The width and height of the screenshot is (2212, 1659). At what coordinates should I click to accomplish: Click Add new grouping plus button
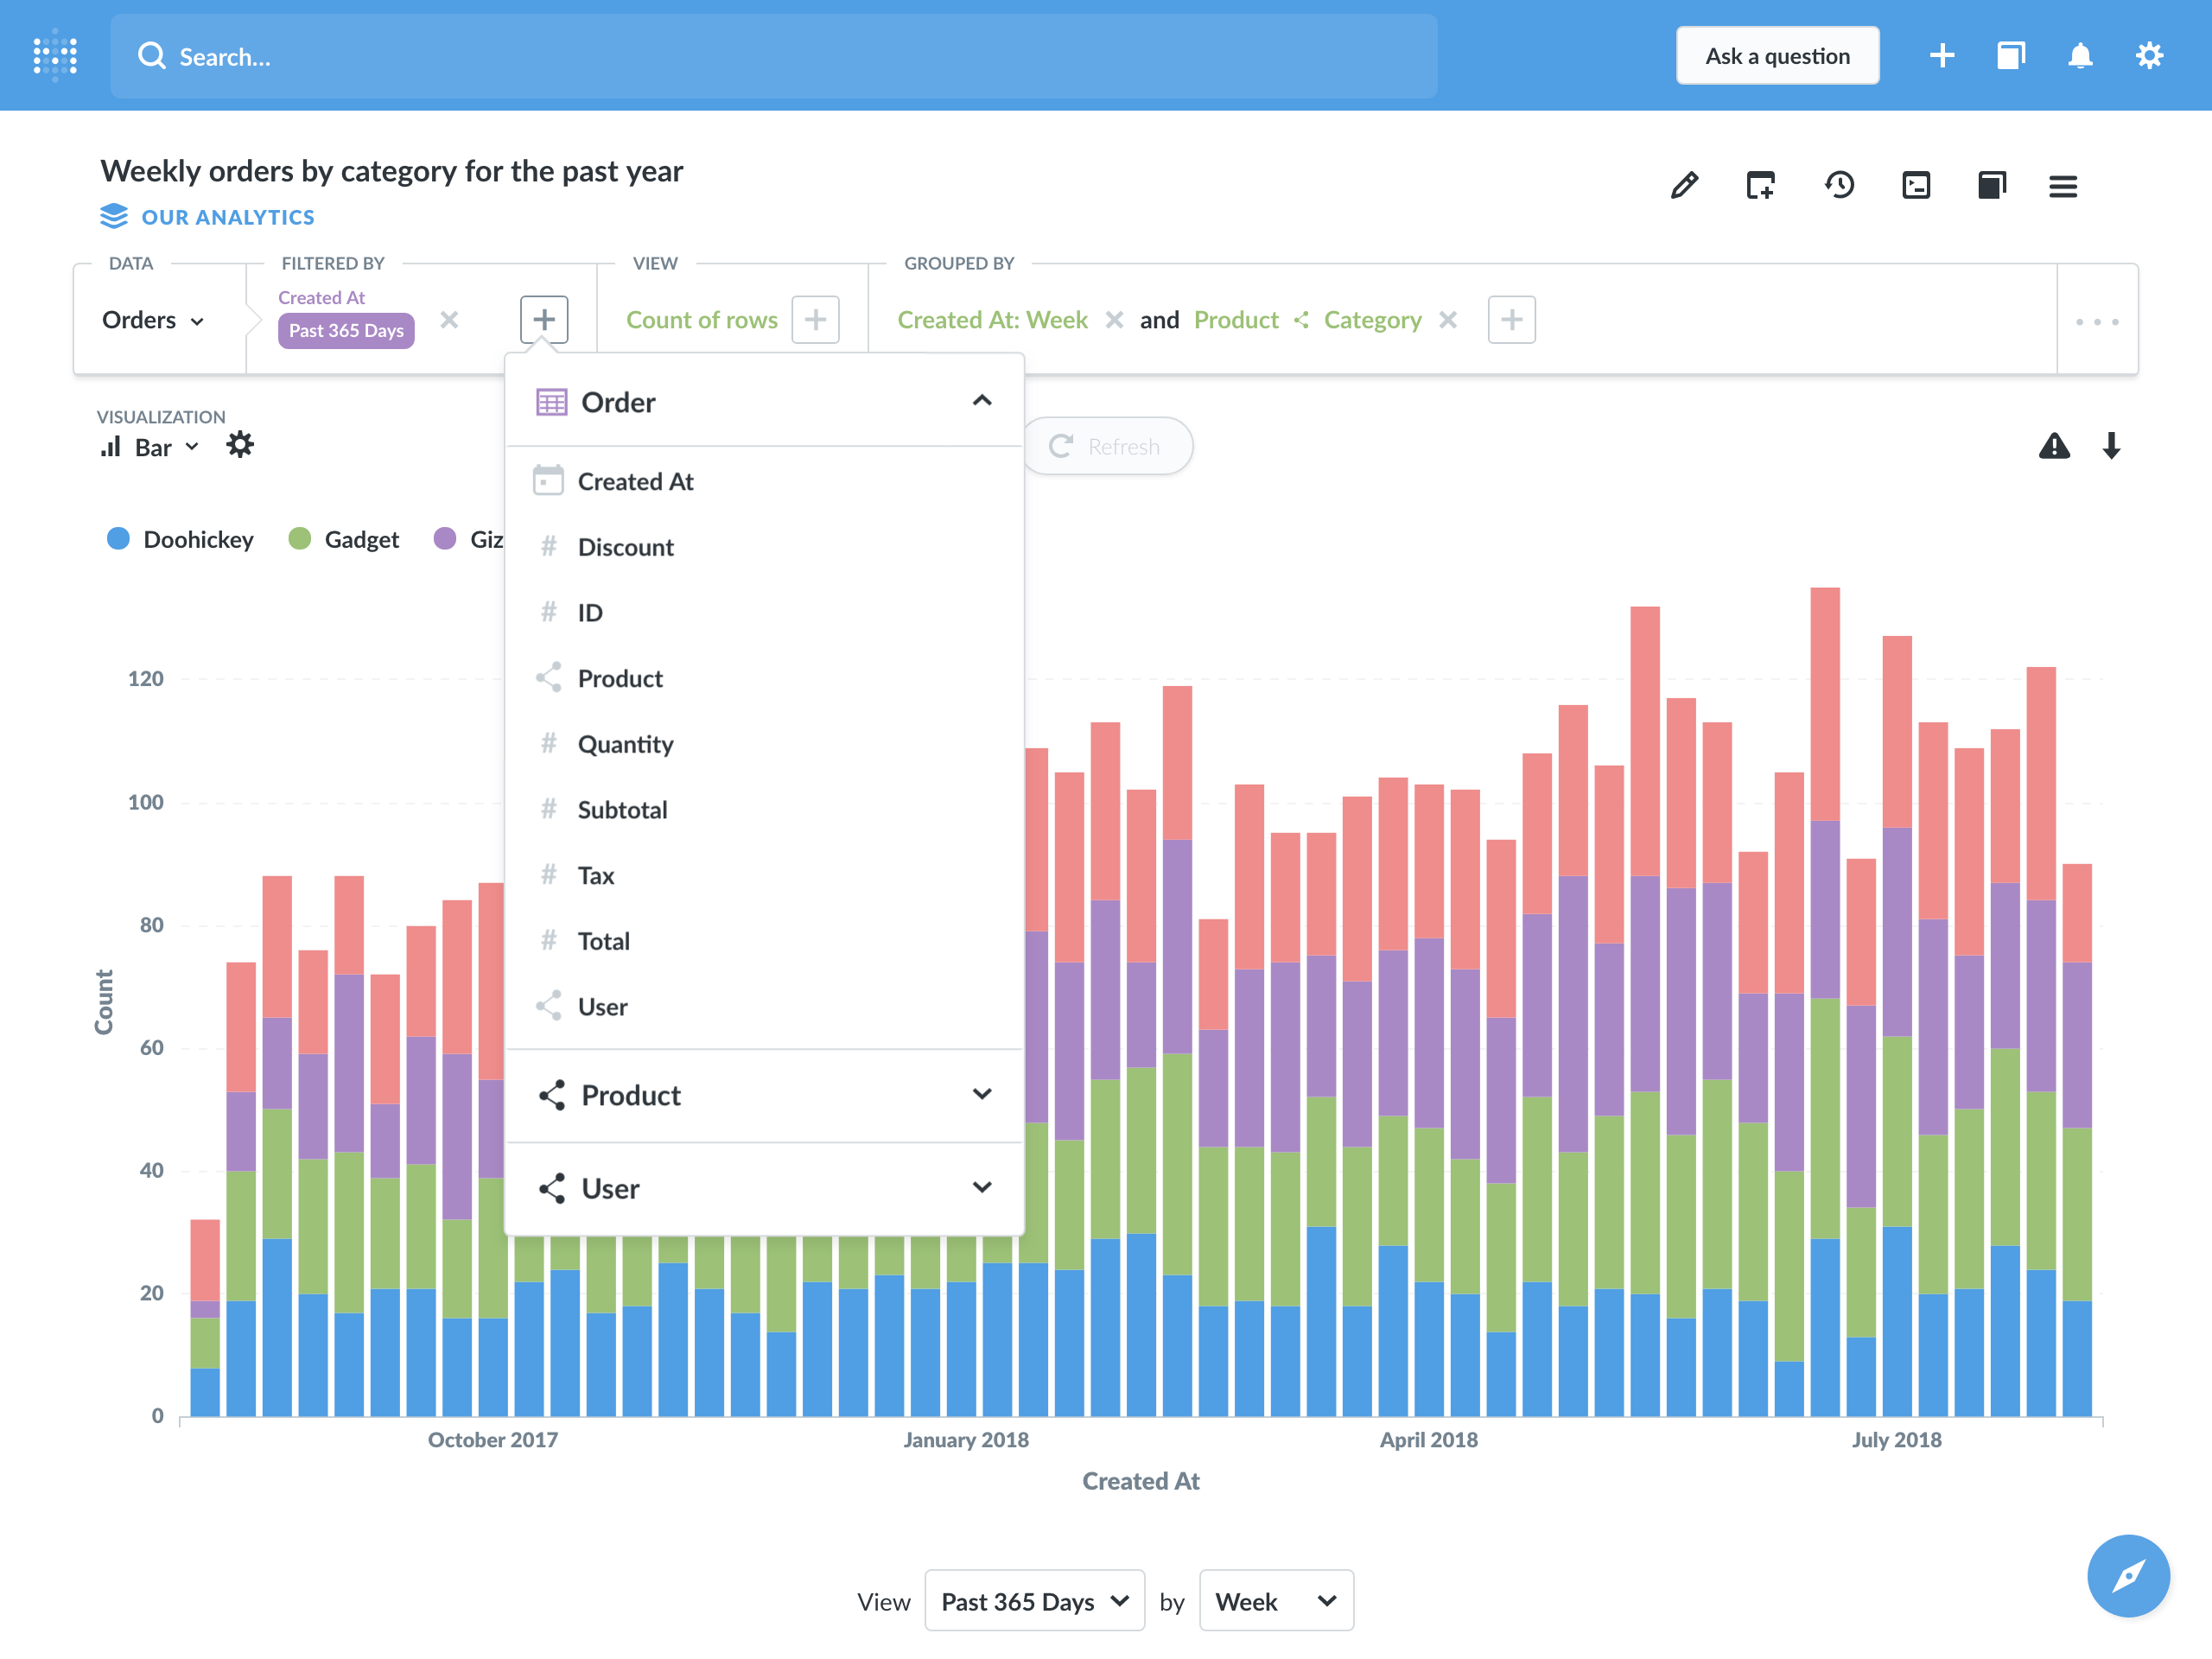pyautogui.click(x=1509, y=319)
